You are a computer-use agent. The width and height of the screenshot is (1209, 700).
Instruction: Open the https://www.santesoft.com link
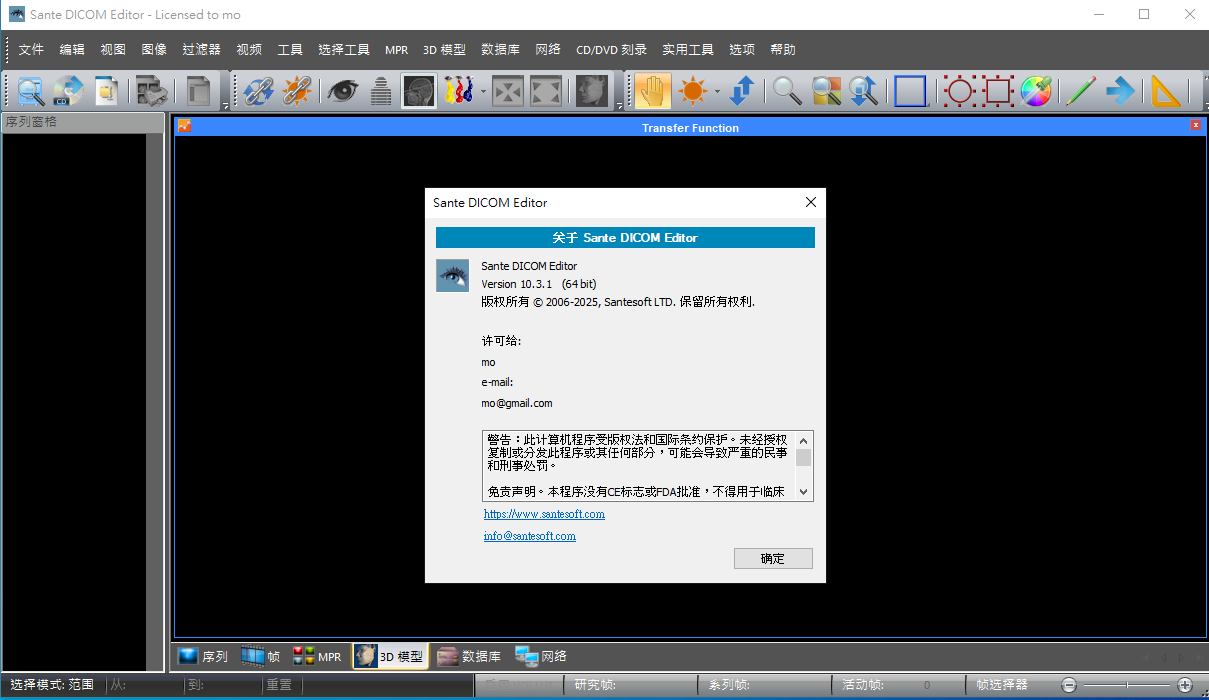point(544,514)
